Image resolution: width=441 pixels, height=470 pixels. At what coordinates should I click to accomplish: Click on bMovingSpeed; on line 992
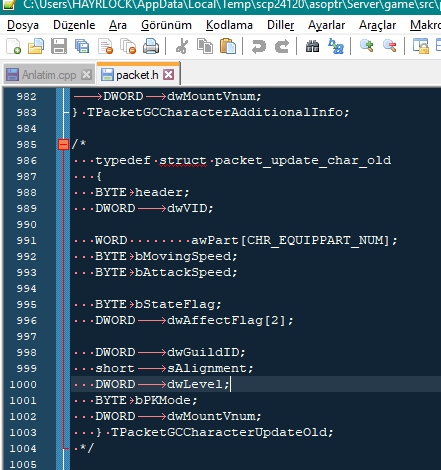click(x=186, y=256)
